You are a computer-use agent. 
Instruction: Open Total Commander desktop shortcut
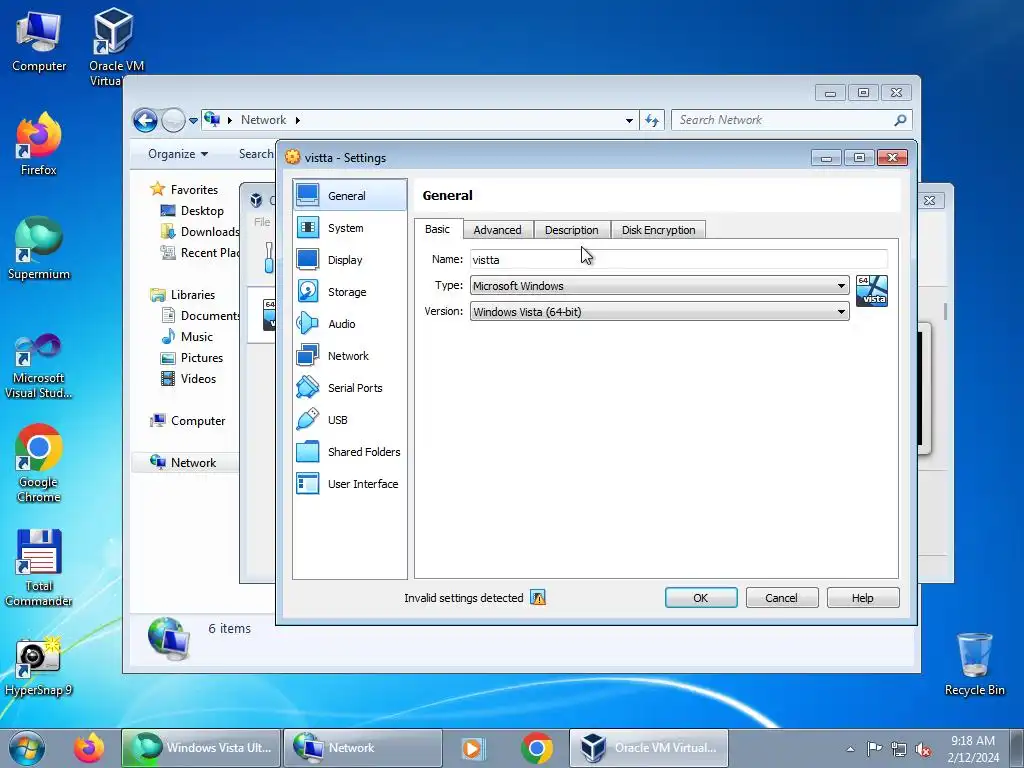click(x=39, y=568)
